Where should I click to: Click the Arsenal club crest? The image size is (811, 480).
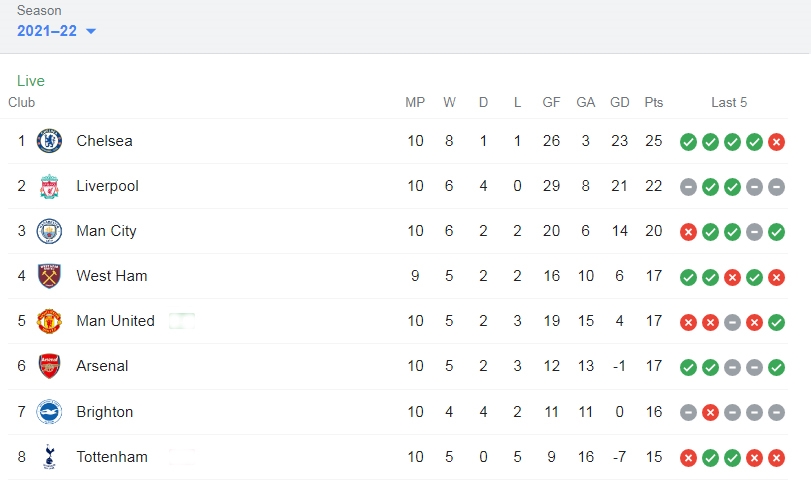coord(49,366)
